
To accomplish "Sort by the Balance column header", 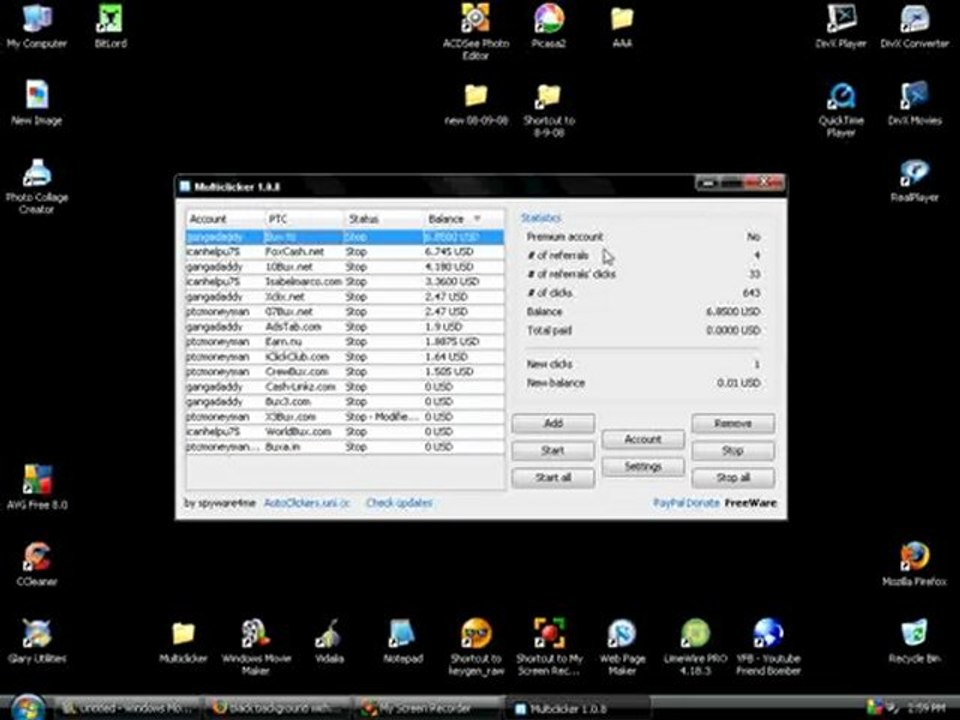I will [x=463, y=219].
